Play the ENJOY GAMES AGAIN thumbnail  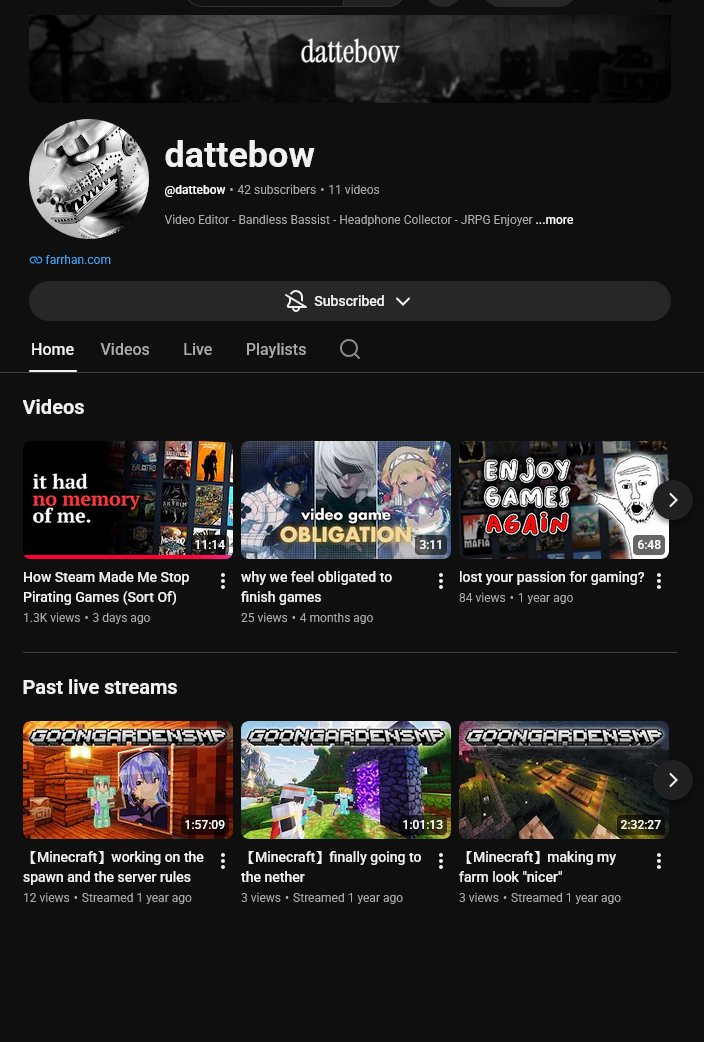pos(564,500)
